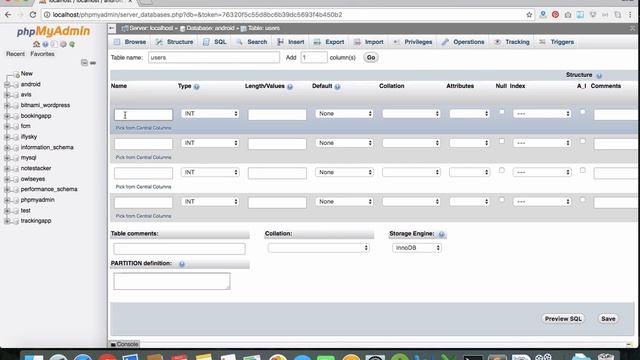The image size is (640, 360).
Task: Click the reload navigation green icon
Action: click(x=72, y=44)
